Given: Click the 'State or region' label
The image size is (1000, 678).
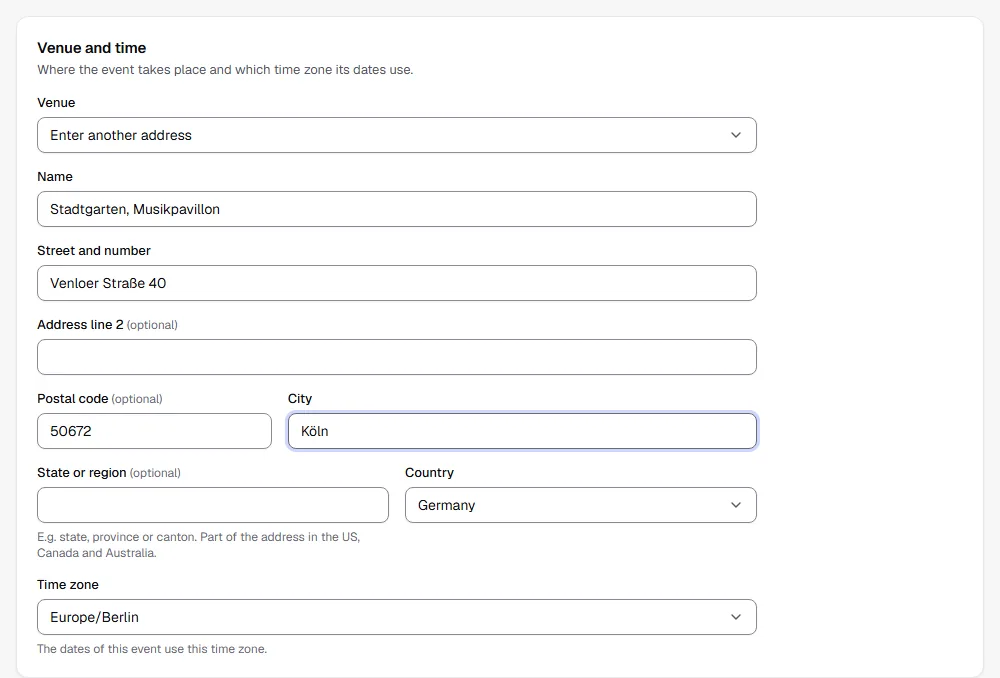Looking at the screenshot, I should click(82, 473).
